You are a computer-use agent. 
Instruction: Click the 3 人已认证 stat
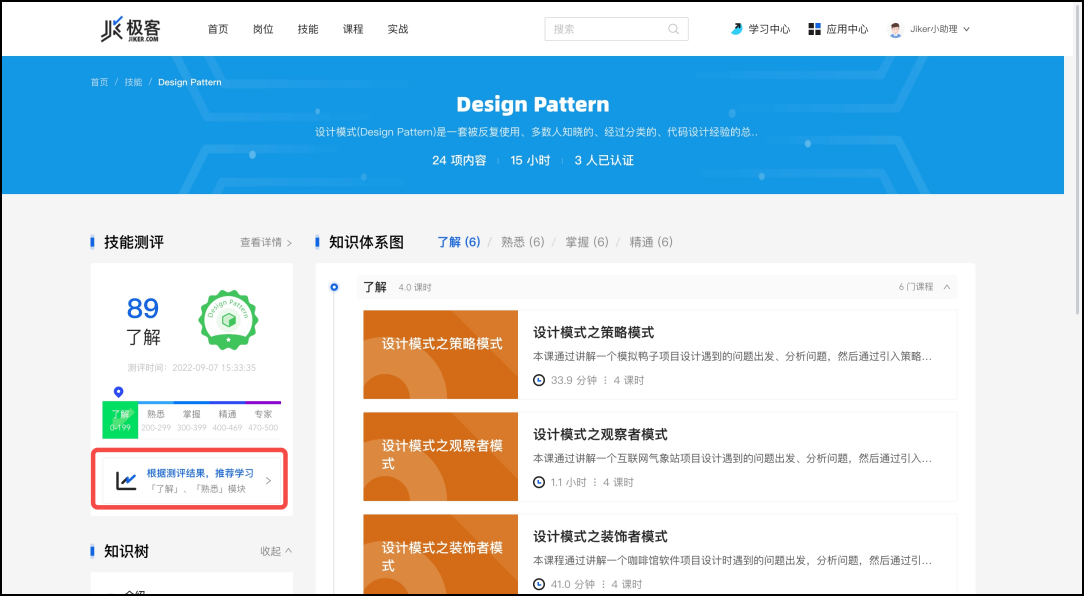pyautogui.click(x=604, y=160)
